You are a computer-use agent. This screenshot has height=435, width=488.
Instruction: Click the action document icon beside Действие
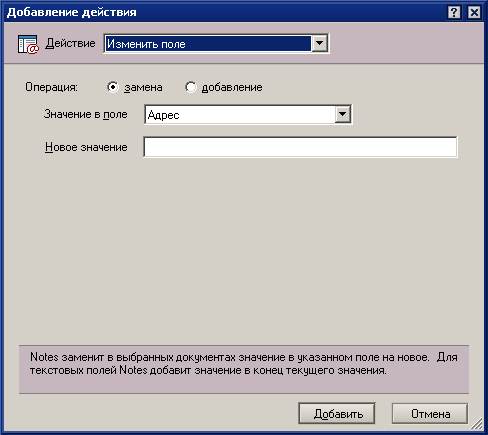point(28,44)
